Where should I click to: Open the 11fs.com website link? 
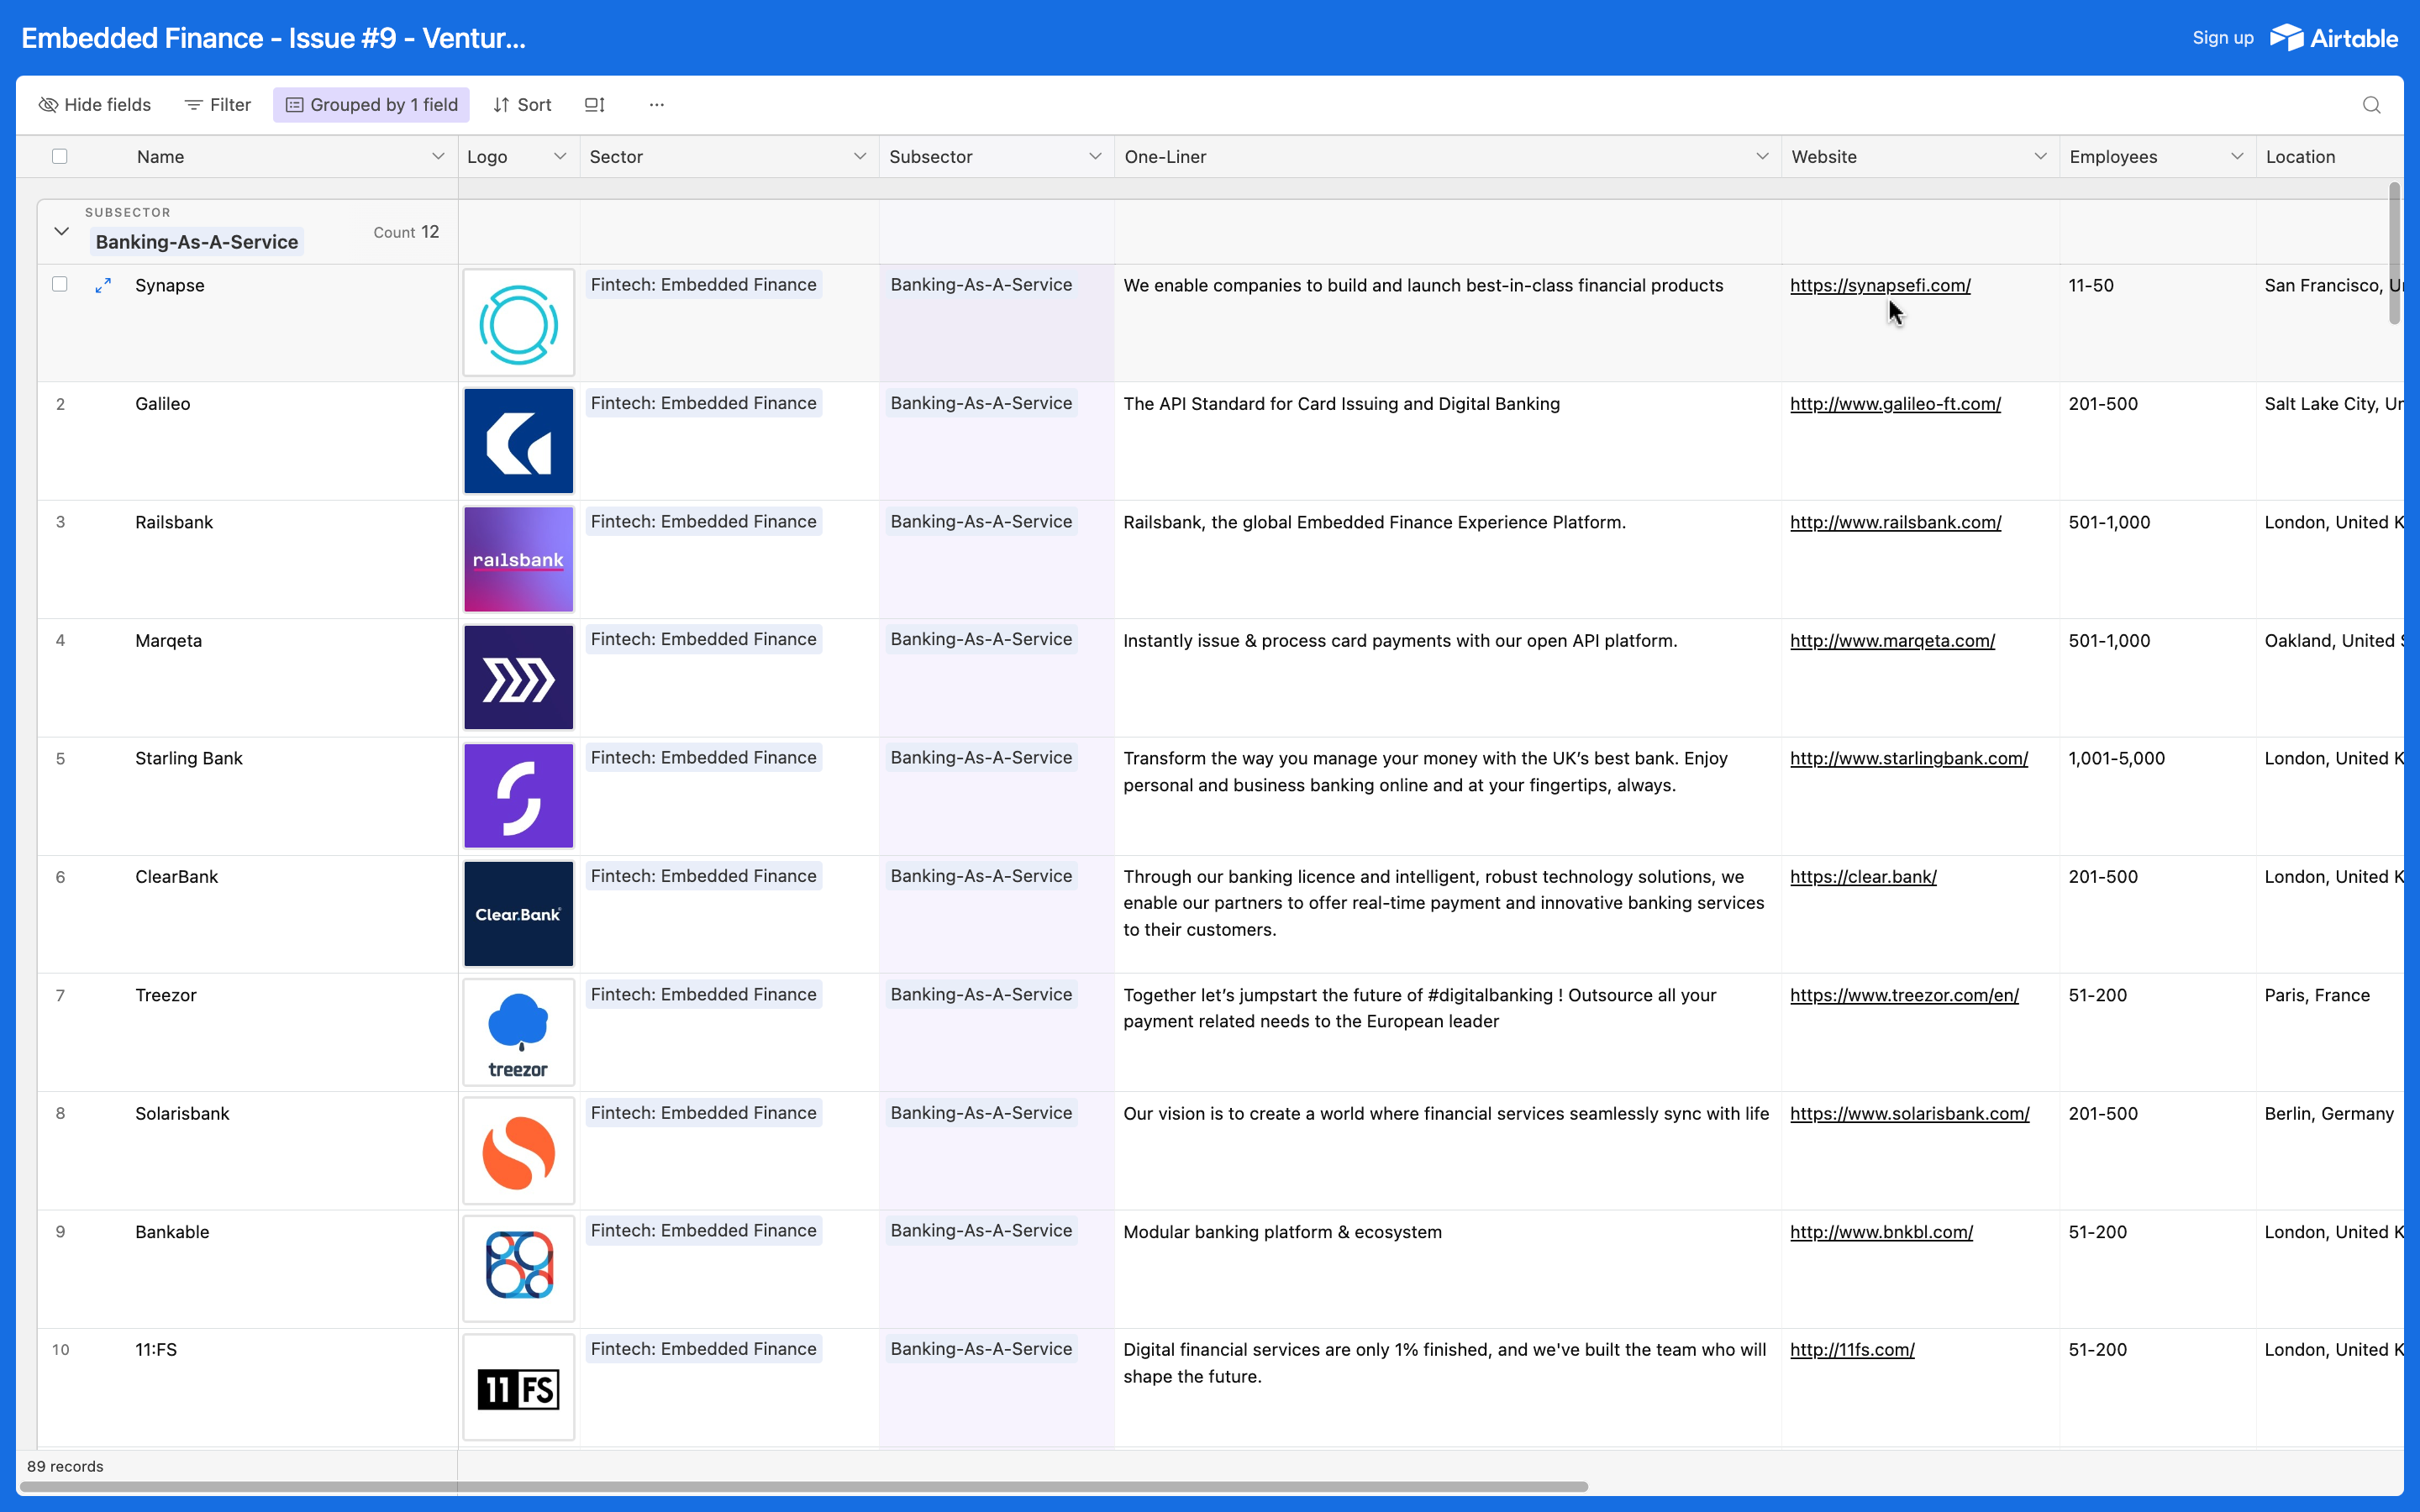(1852, 1350)
